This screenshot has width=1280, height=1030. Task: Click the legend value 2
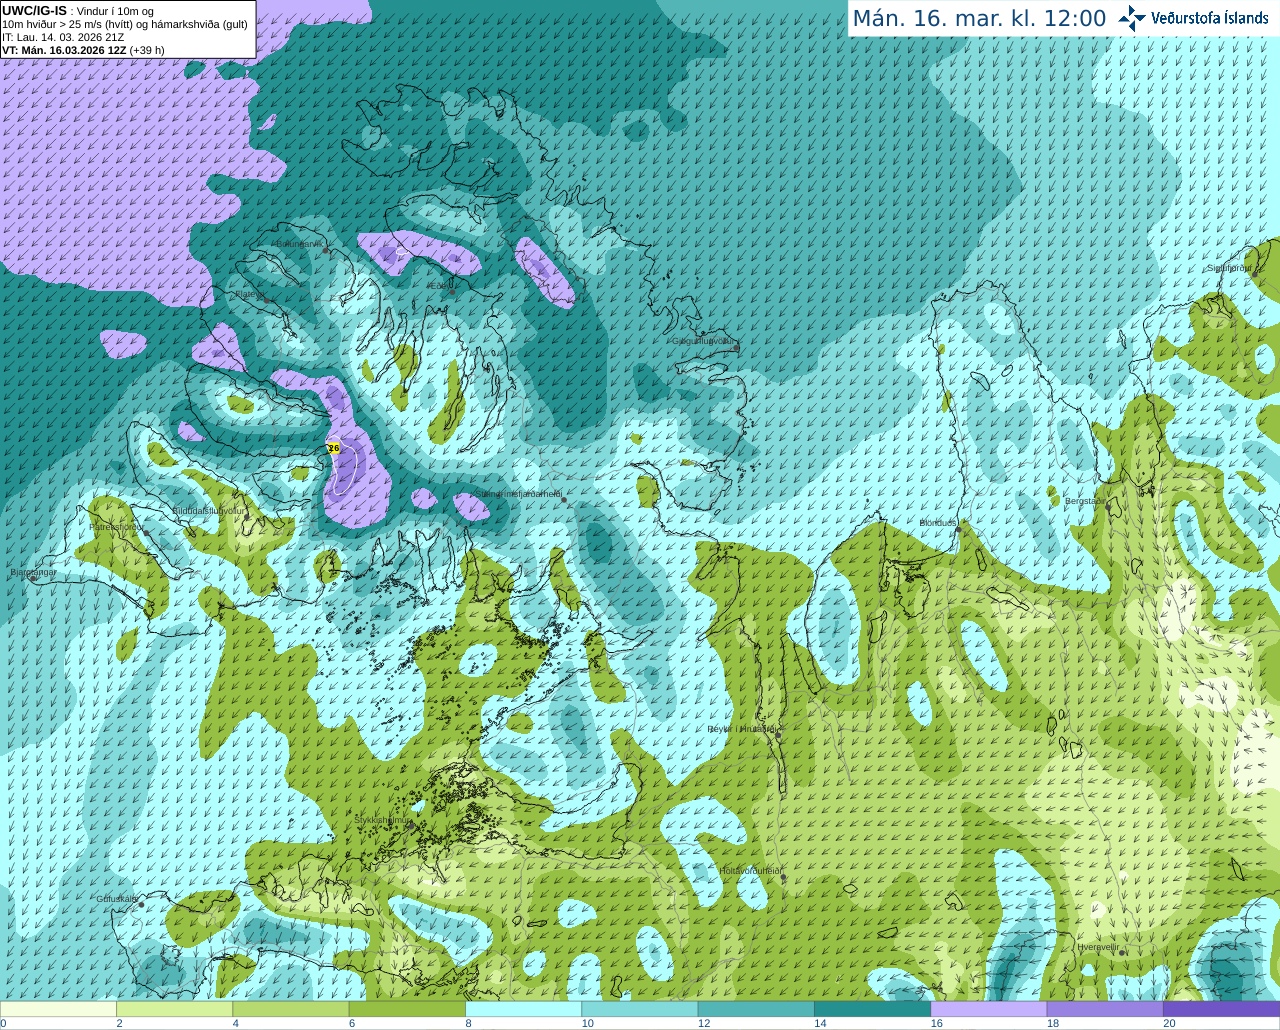pos(119,1024)
